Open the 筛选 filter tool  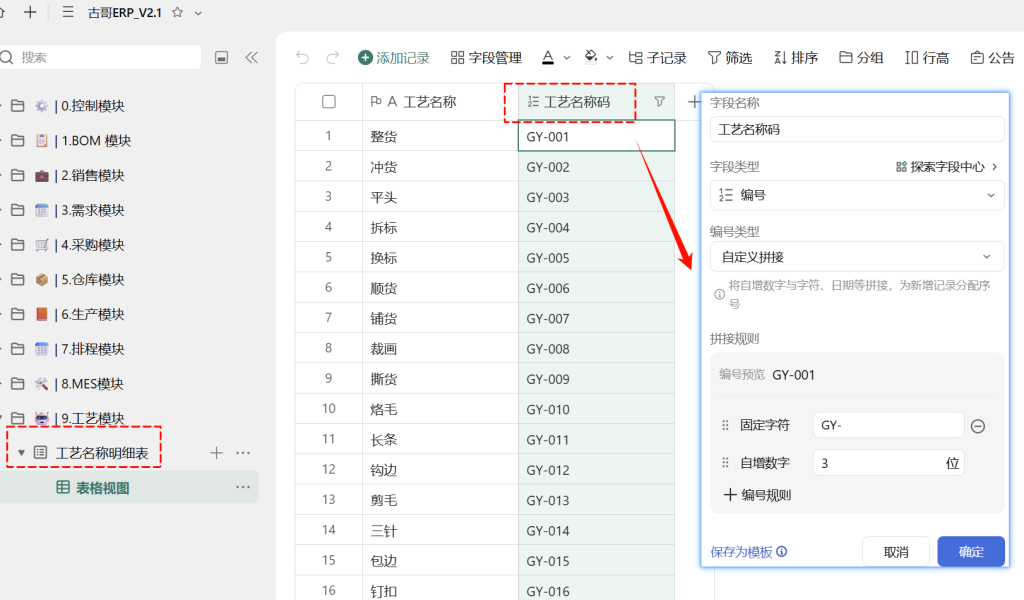(x=730, y=58)
